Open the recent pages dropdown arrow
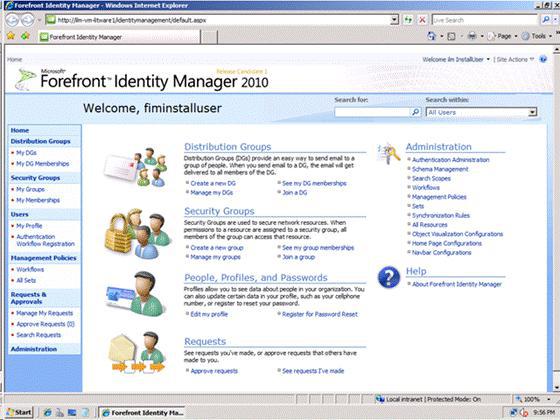The width and height of the screenshot is (560, 420). click(x=39, y=20)
